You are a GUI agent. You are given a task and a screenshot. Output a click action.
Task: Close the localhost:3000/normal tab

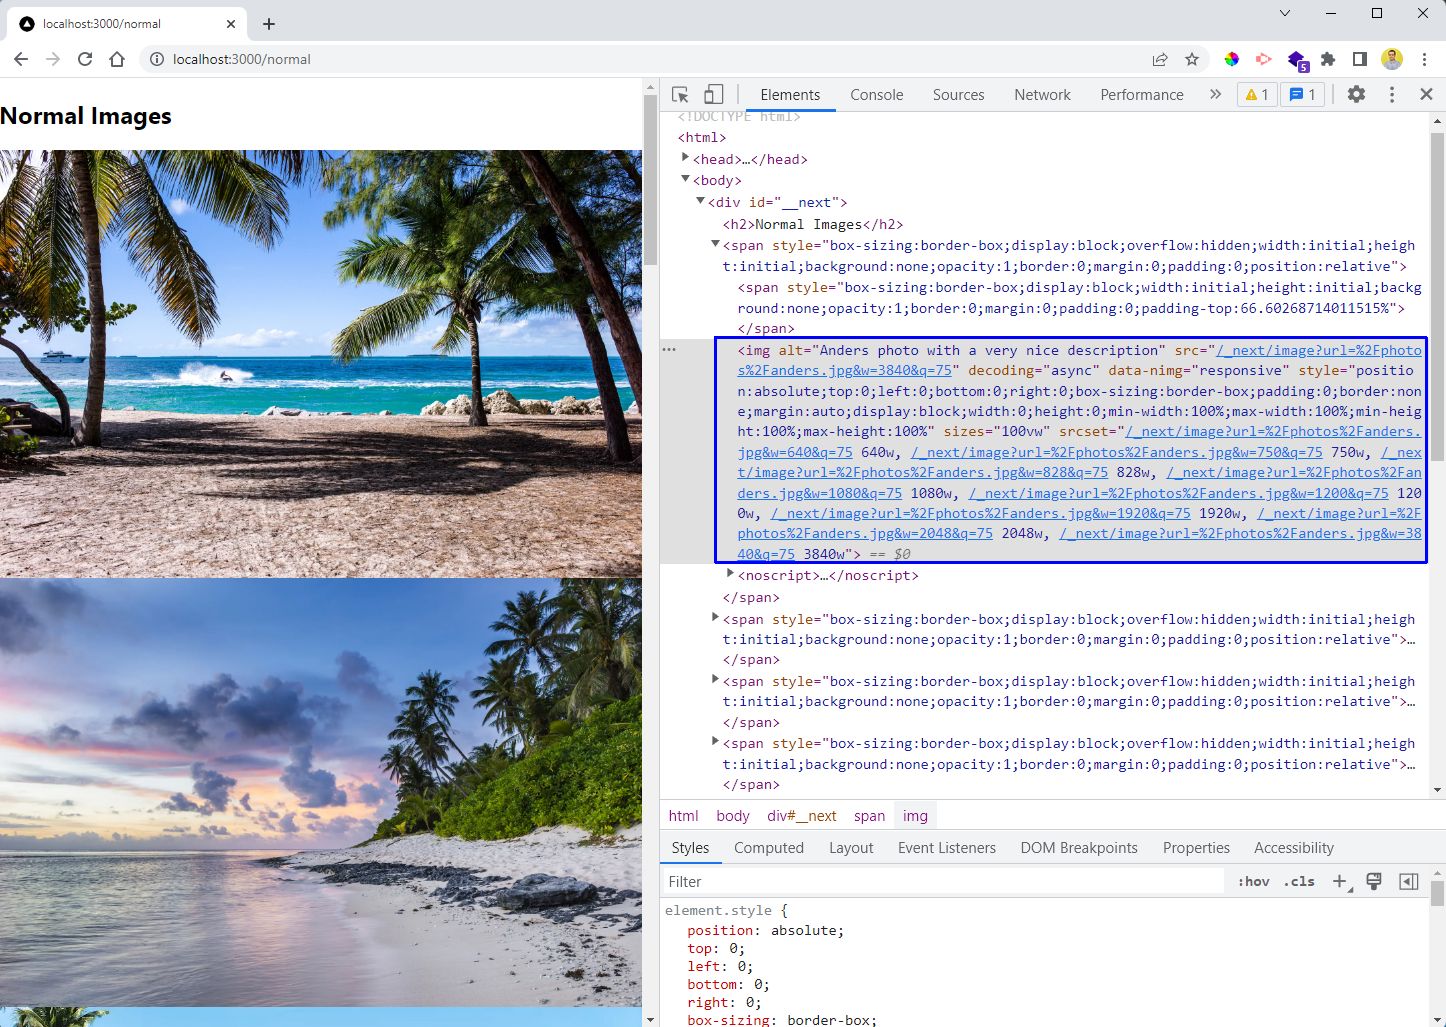click(x=231, y=23)
